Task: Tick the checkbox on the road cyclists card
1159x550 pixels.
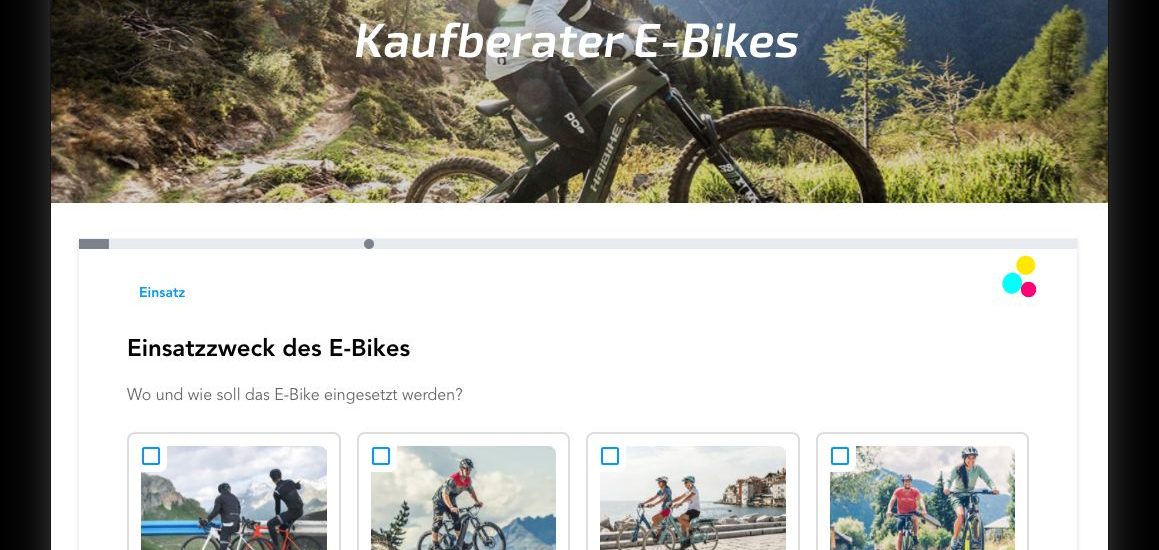Action: pyautogui.click(x=151, y=456)
